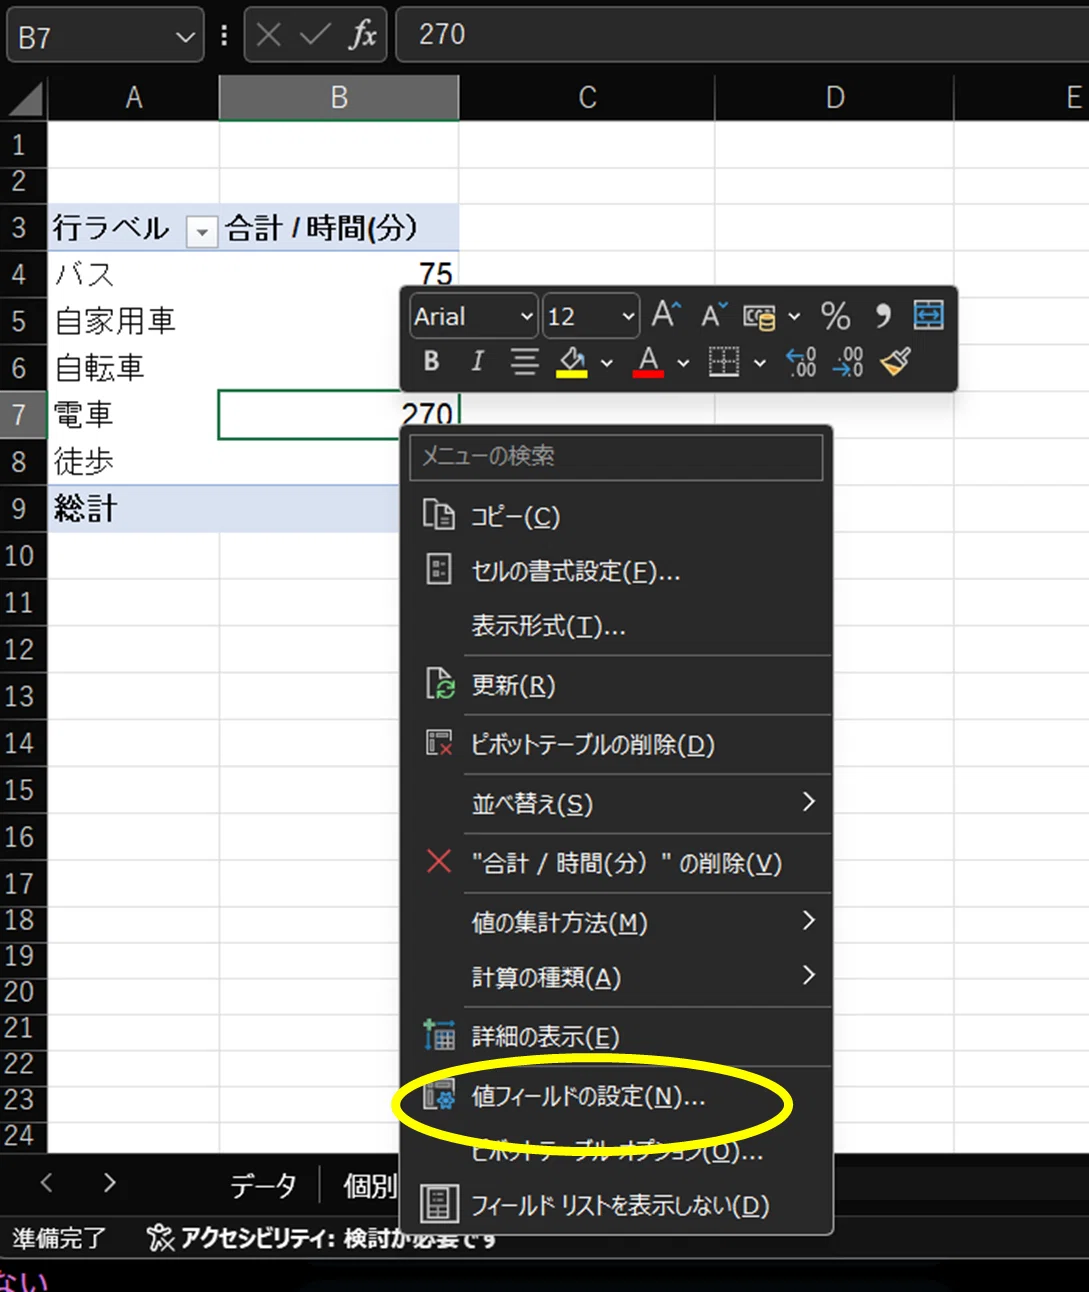Viewport: 1089px width, 1292px height.
Task: Click cell 自家用車
Action: tap(133, 321)
